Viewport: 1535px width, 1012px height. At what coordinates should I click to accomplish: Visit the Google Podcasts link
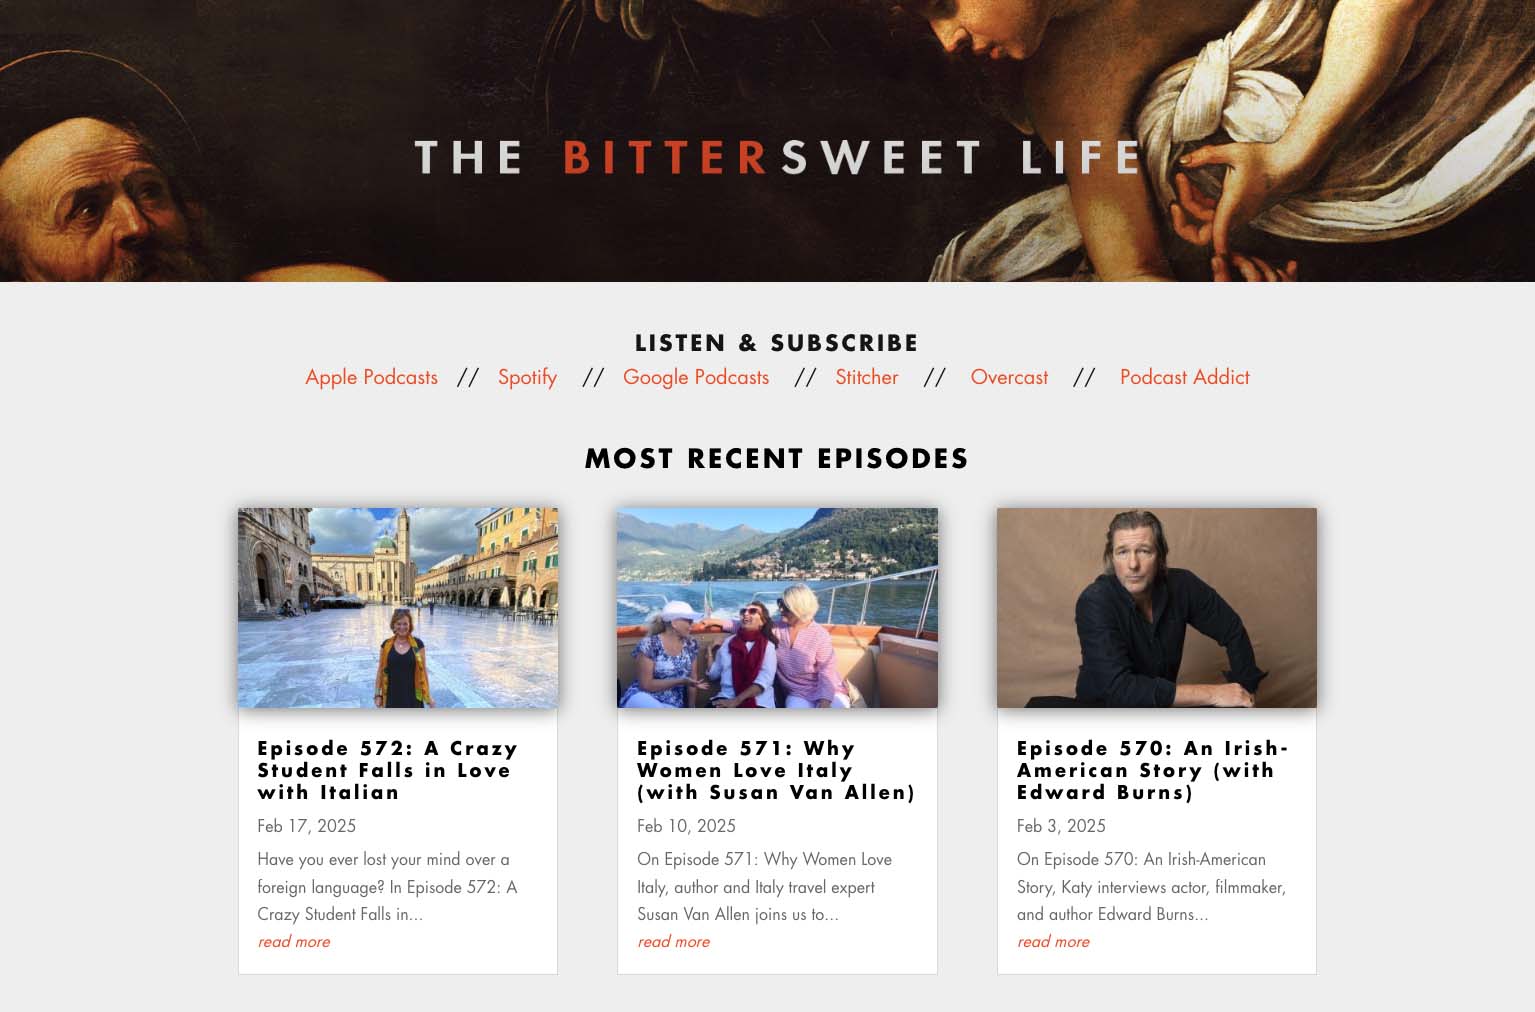(696, 377)
